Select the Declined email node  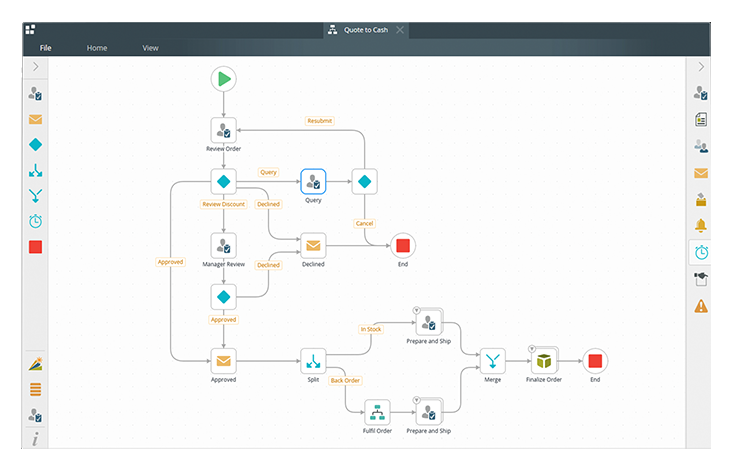(x=313, y=246)
